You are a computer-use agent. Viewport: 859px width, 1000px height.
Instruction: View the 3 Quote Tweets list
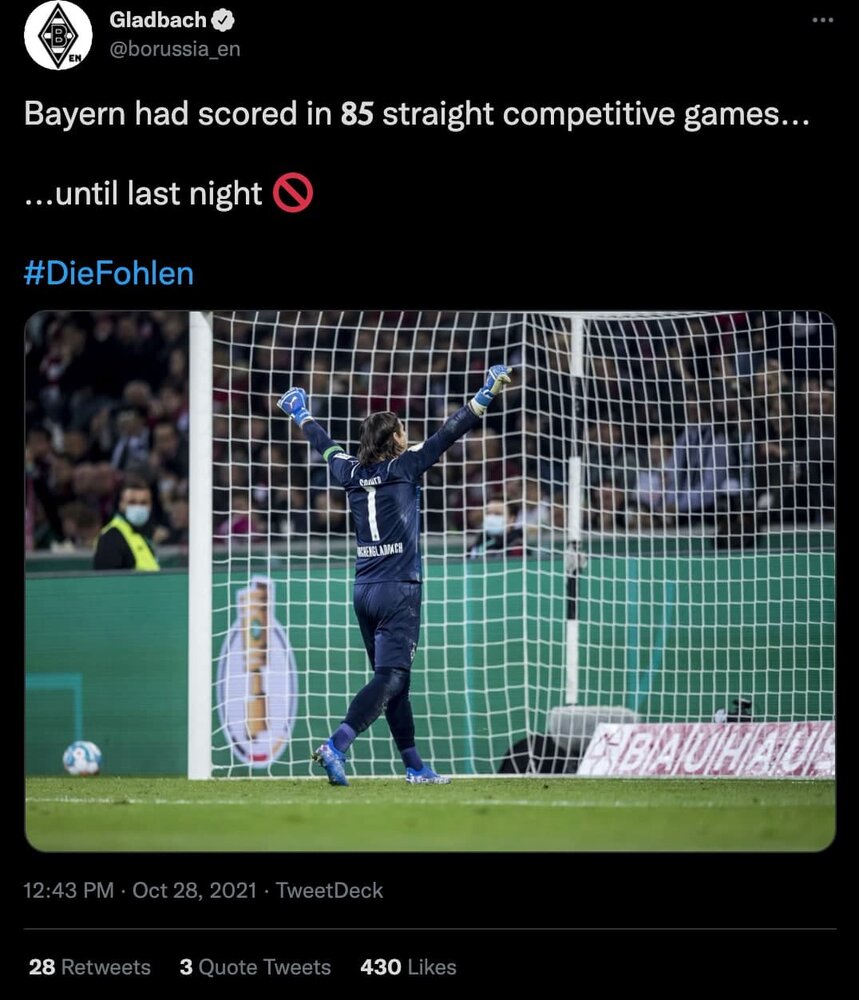pyautogui.click(x=255, y=967)
